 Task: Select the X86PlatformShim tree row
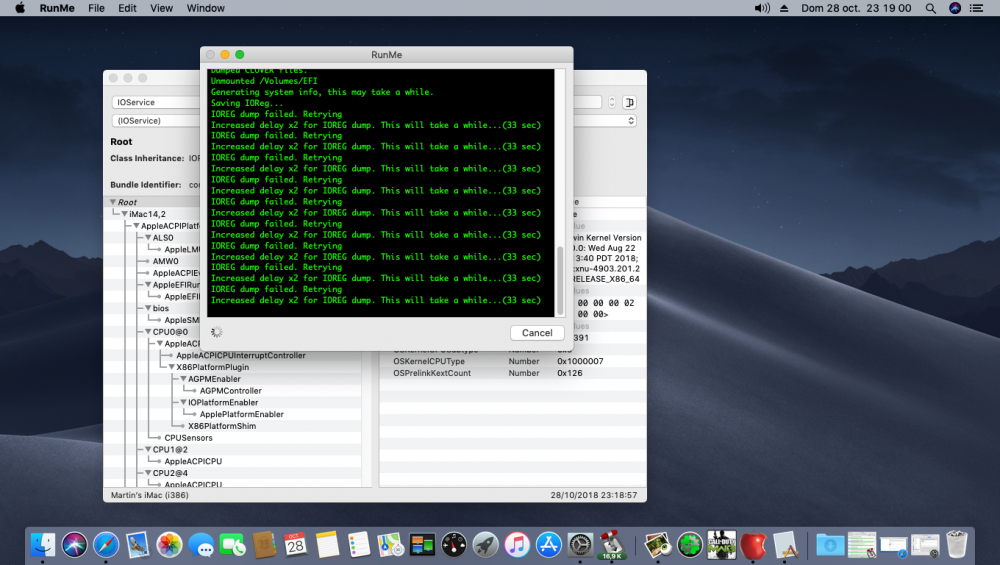coord(222,426)
